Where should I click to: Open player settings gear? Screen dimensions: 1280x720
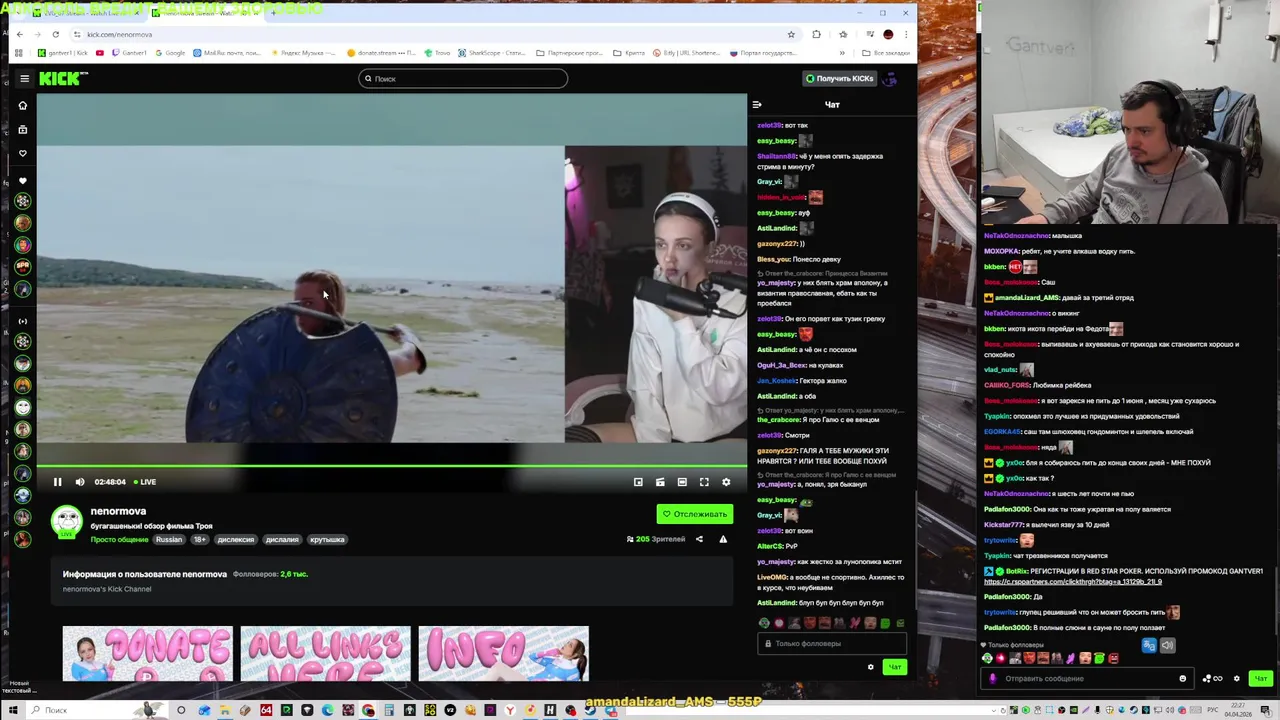726,482
